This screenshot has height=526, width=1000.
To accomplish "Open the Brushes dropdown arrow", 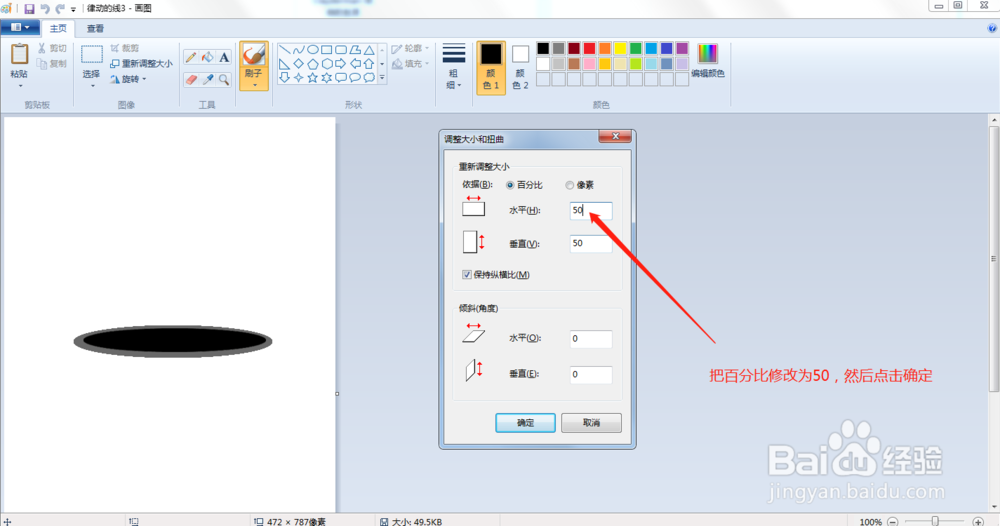I will [254, 85].
